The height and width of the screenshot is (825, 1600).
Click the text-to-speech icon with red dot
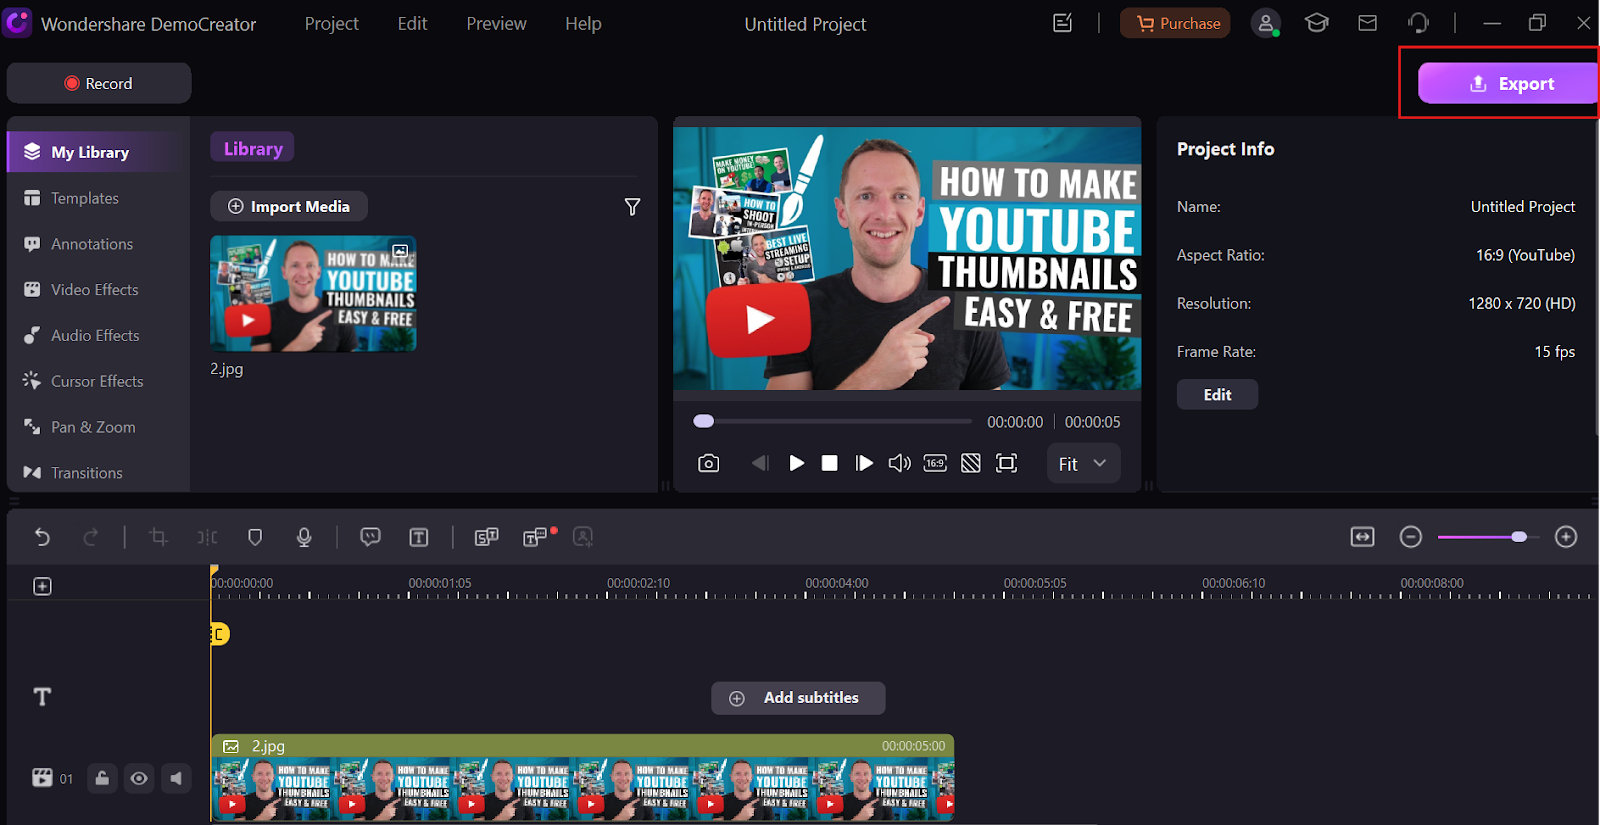(x=537, y=537)
